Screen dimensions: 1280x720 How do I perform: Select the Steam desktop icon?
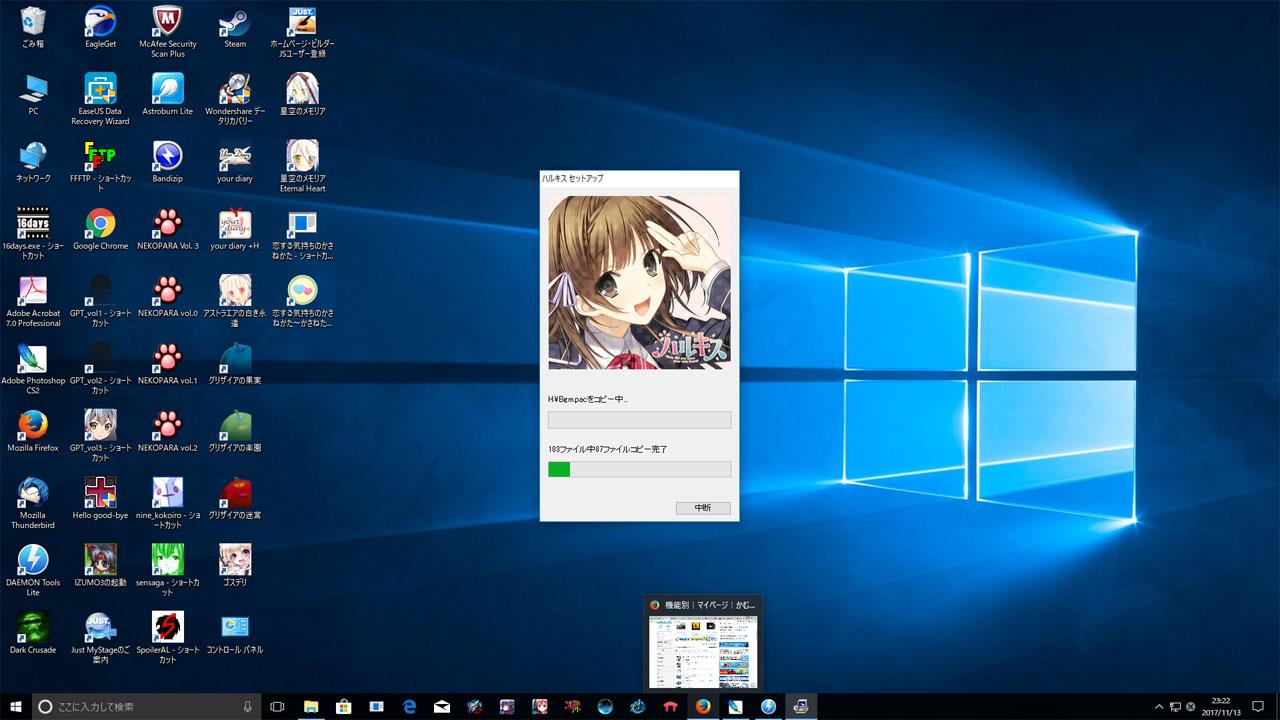point(235,28)
